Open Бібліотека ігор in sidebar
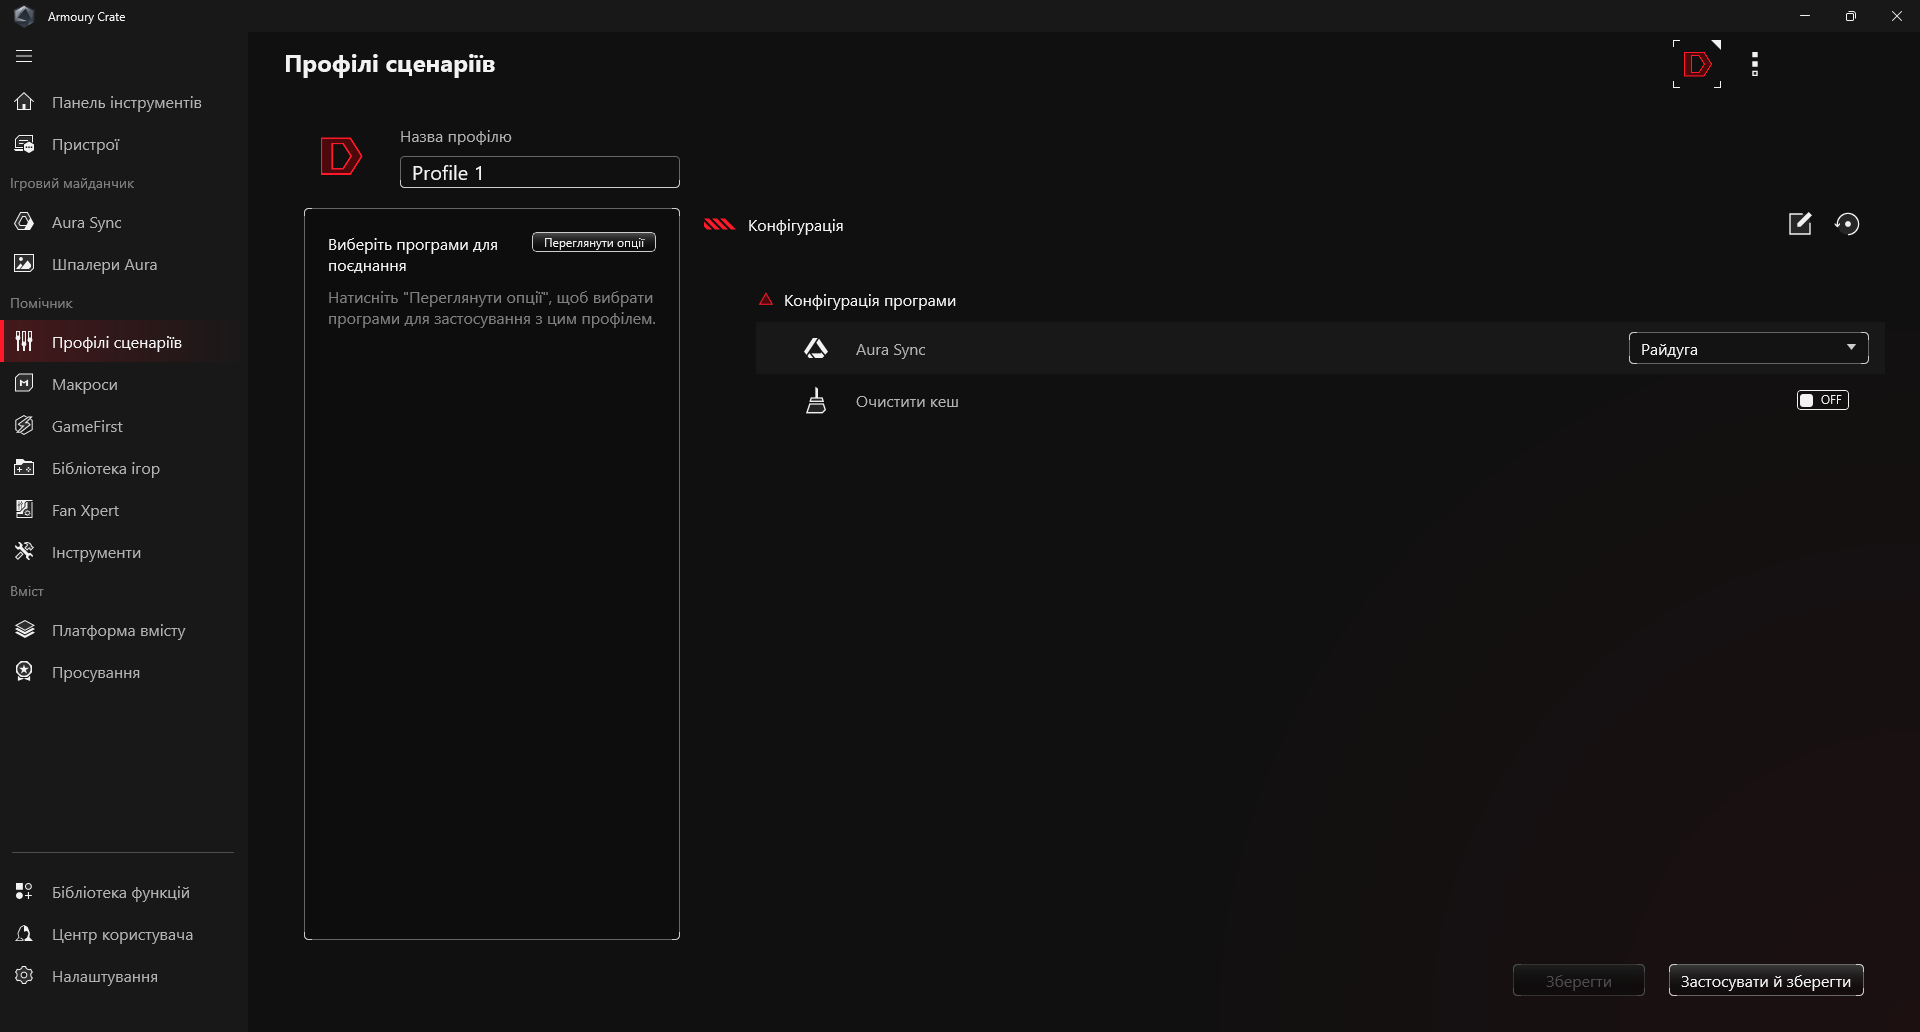 click(x=105, y=468)
